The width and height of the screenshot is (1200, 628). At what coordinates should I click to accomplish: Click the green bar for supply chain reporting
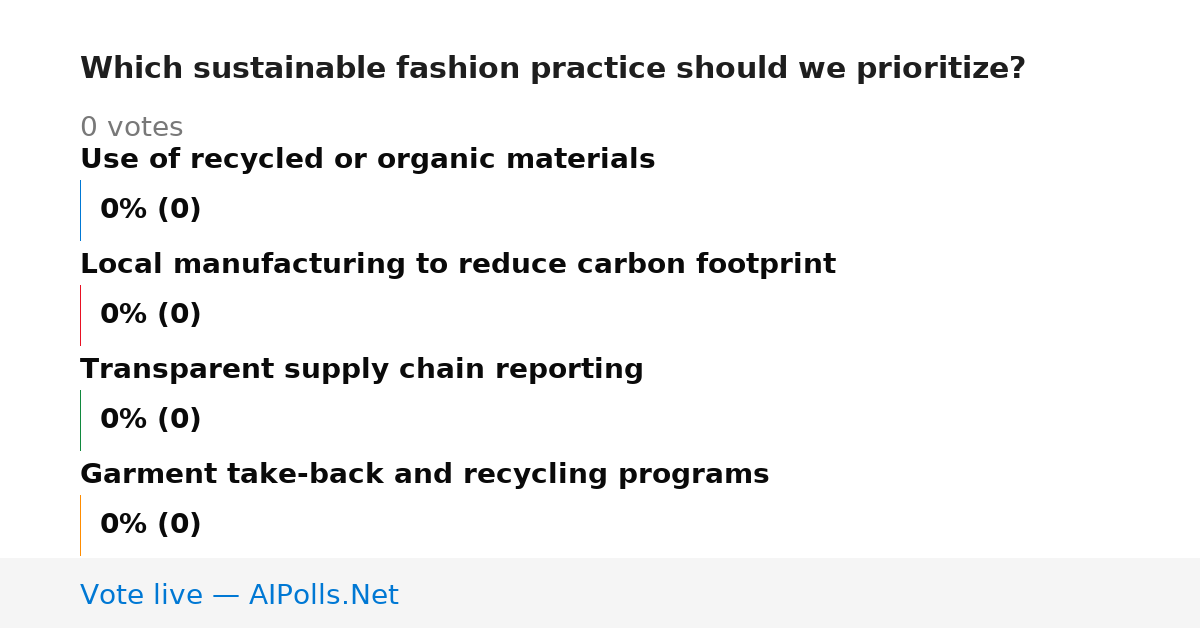tap(80, 420)
